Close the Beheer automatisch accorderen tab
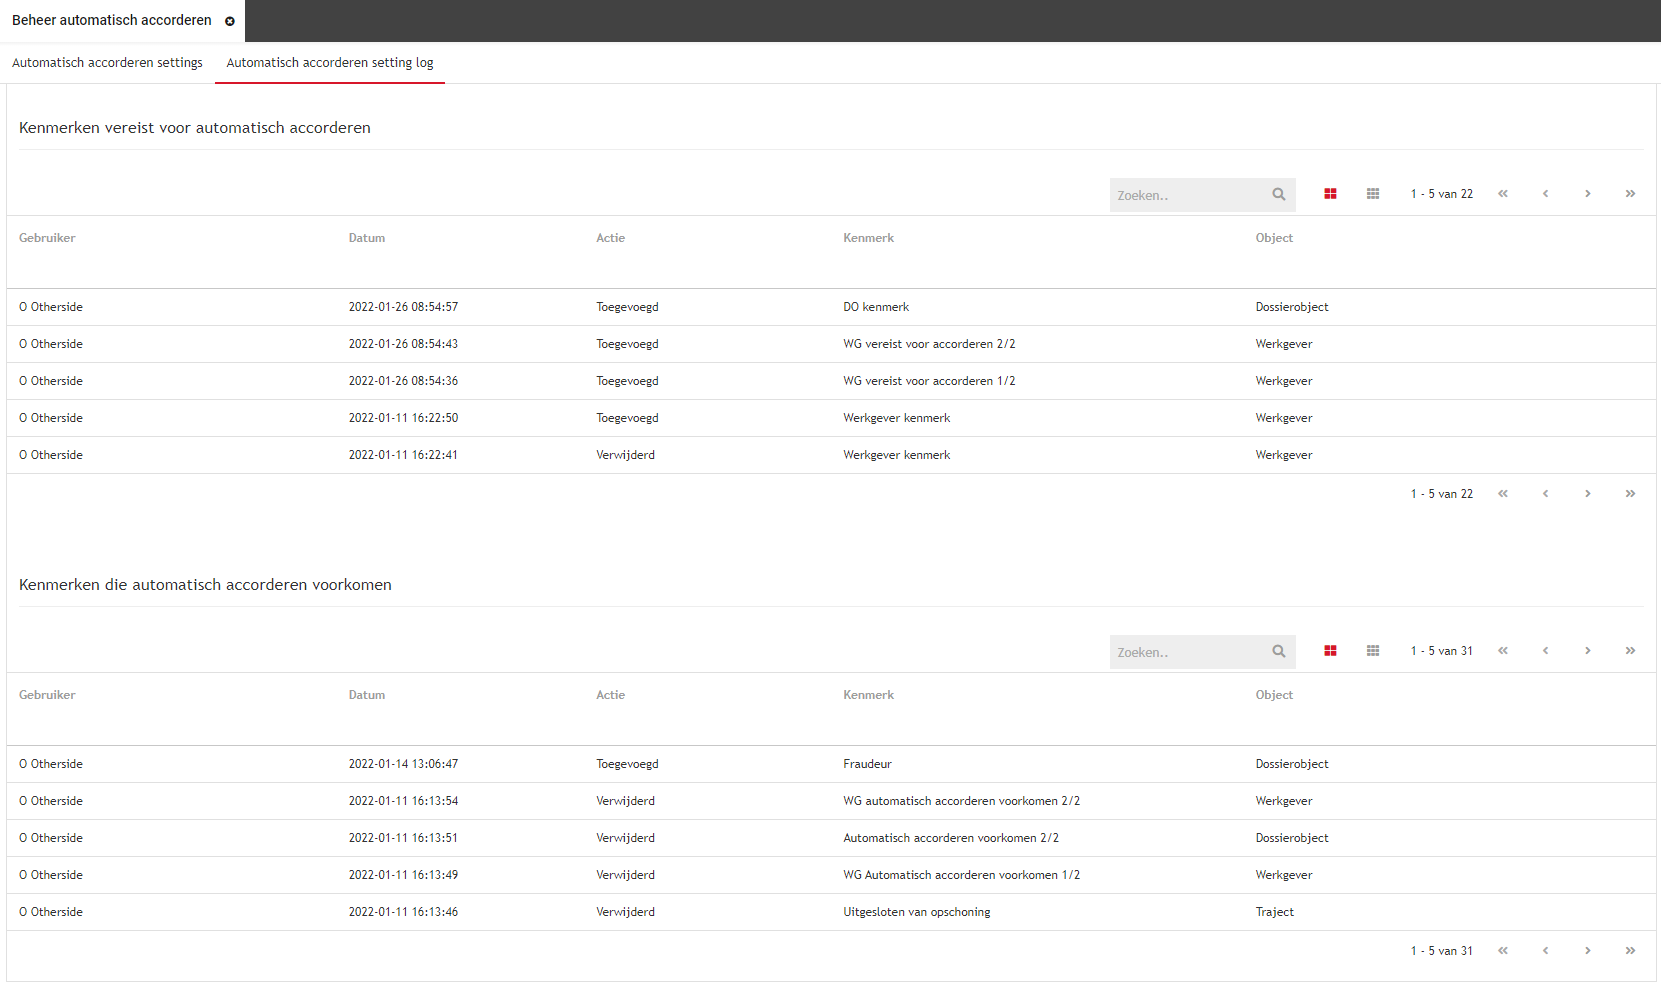This screenshot has width=1661, height=988. [230, 21]
